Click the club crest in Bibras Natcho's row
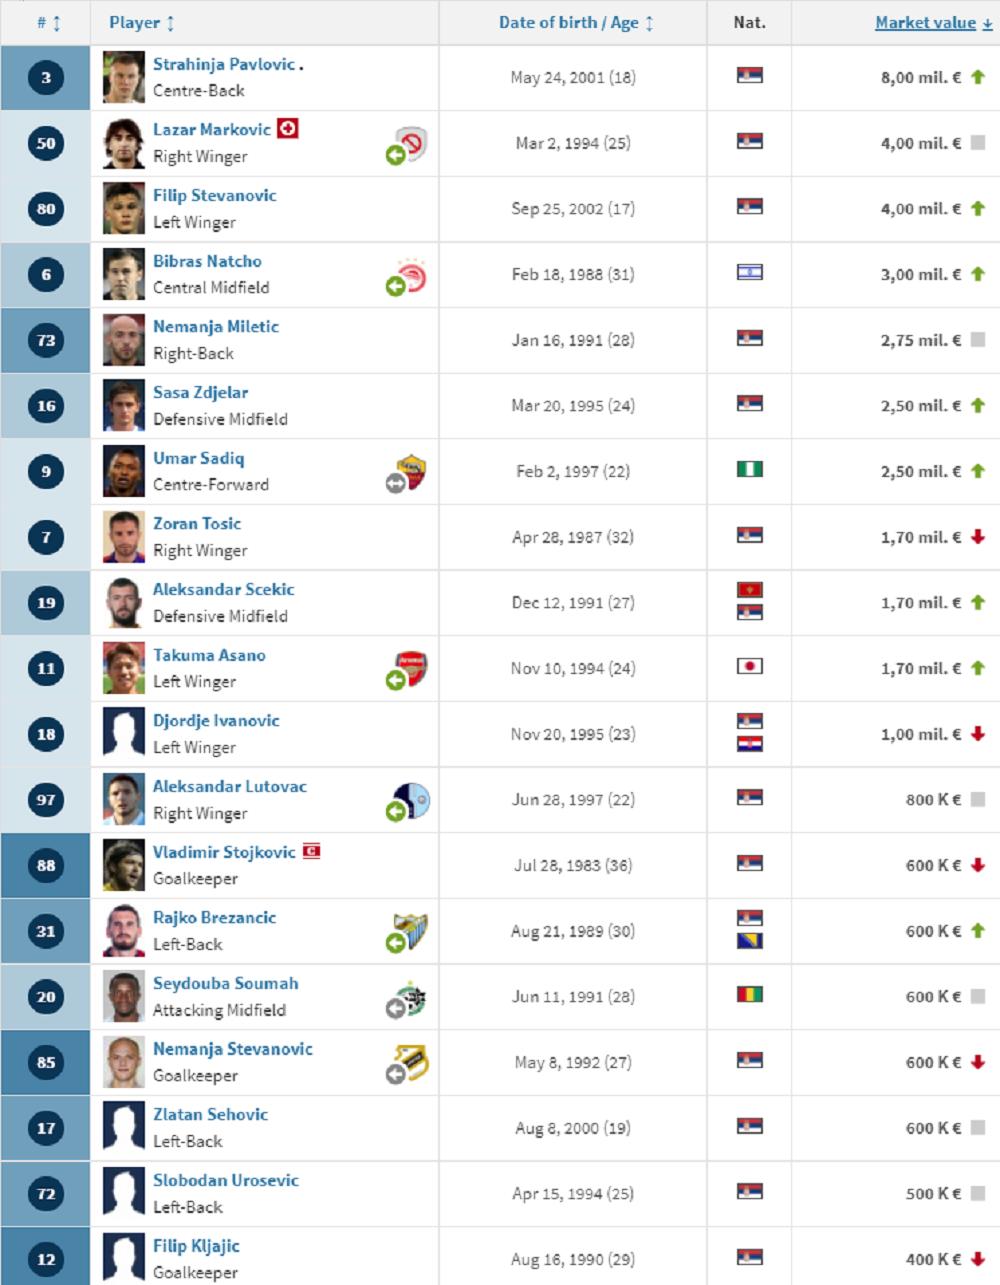This screenshot has width=1000, height=1285. click(x=411, y=274)
